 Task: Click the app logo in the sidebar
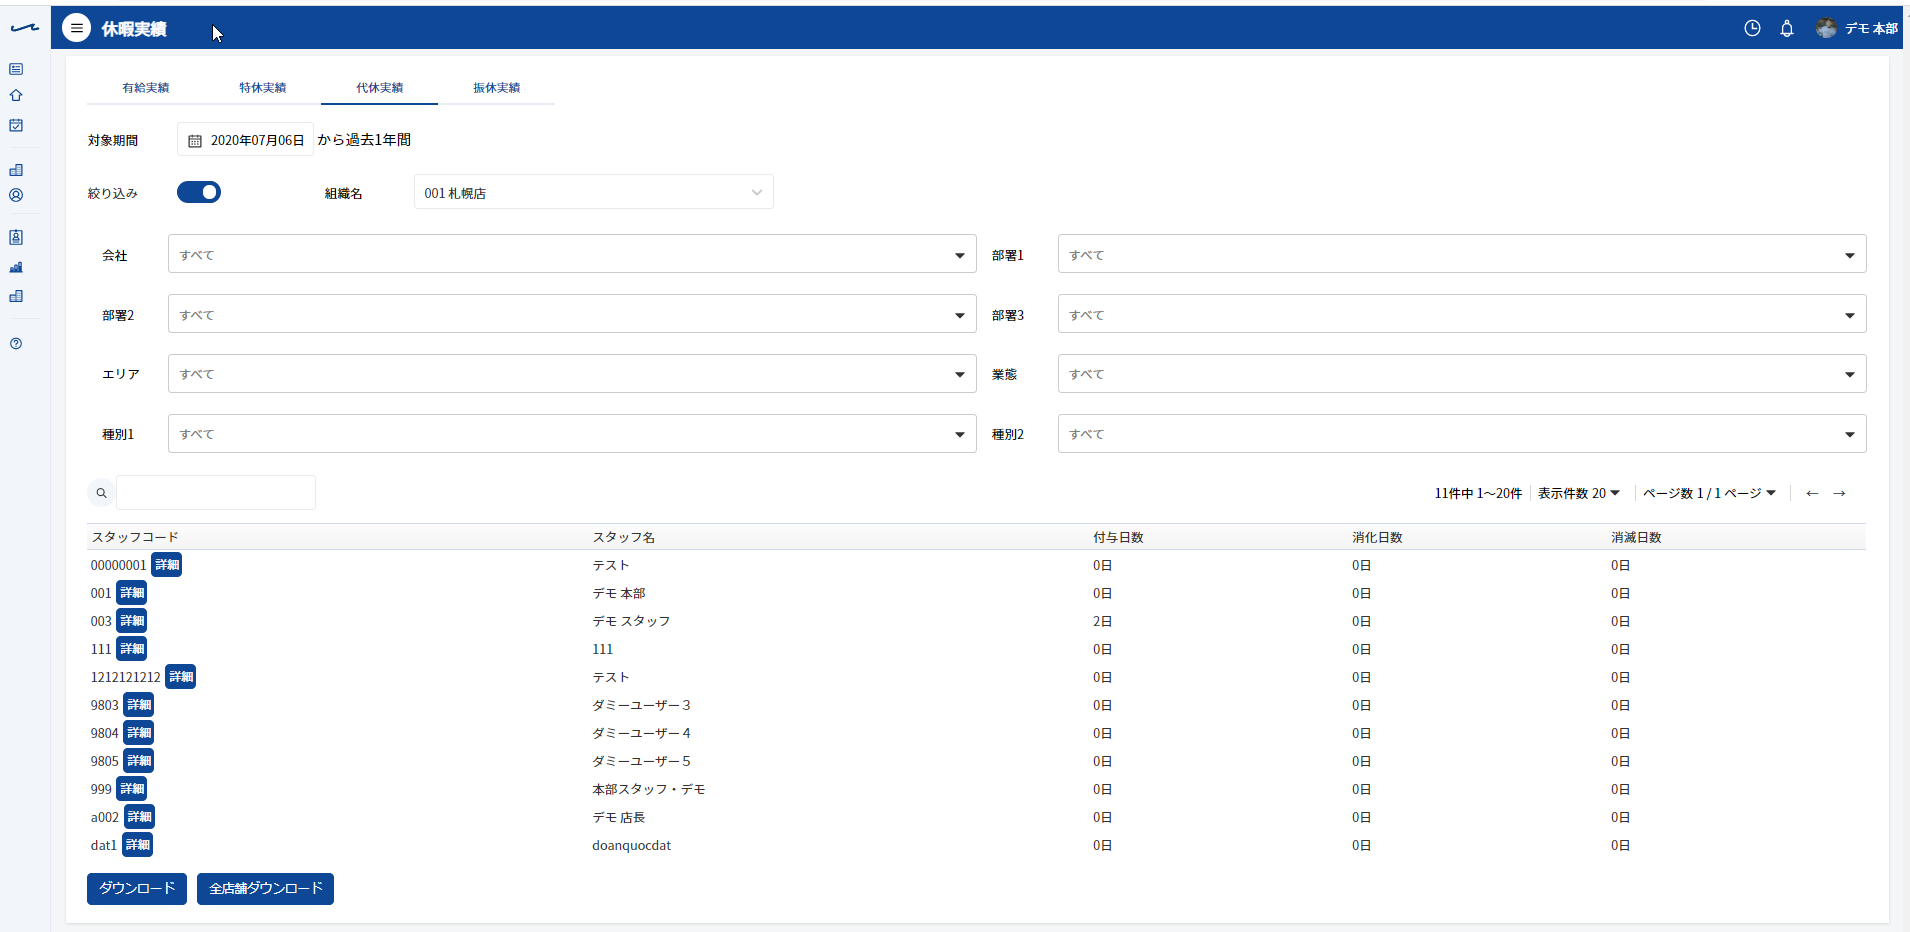[x=25, y=28]
